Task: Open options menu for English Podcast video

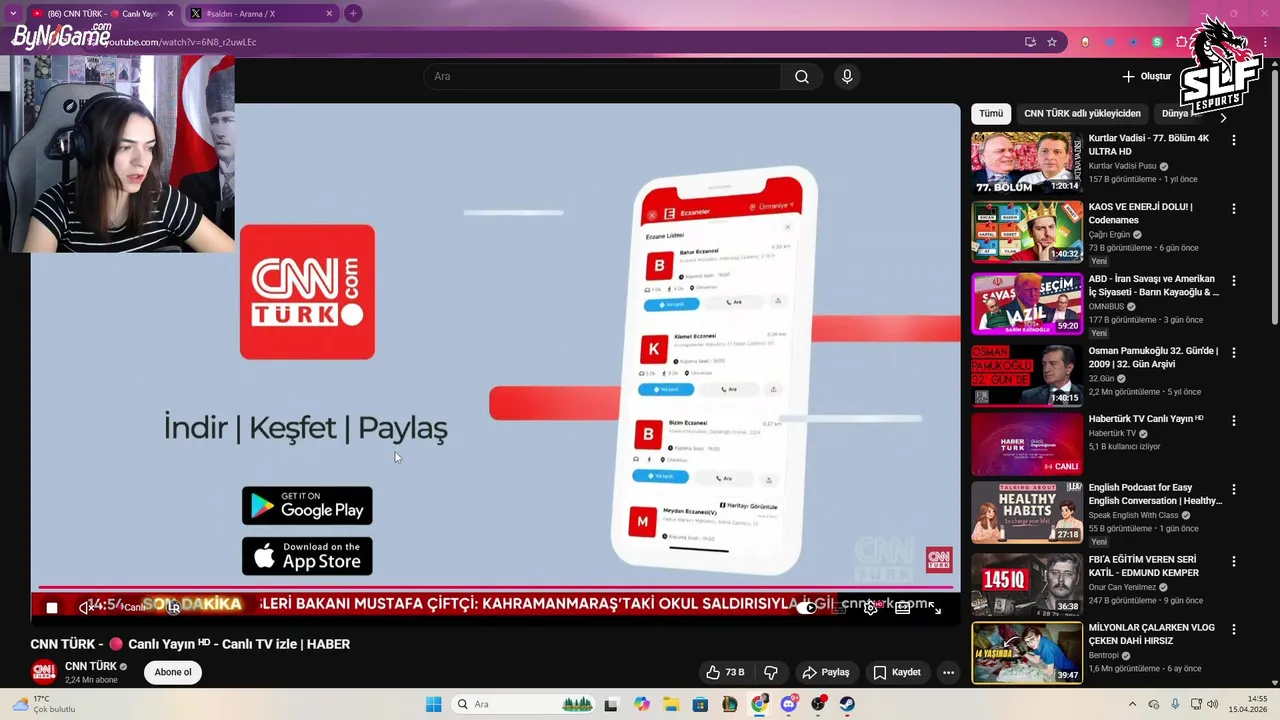Action: pos(1233,490)
